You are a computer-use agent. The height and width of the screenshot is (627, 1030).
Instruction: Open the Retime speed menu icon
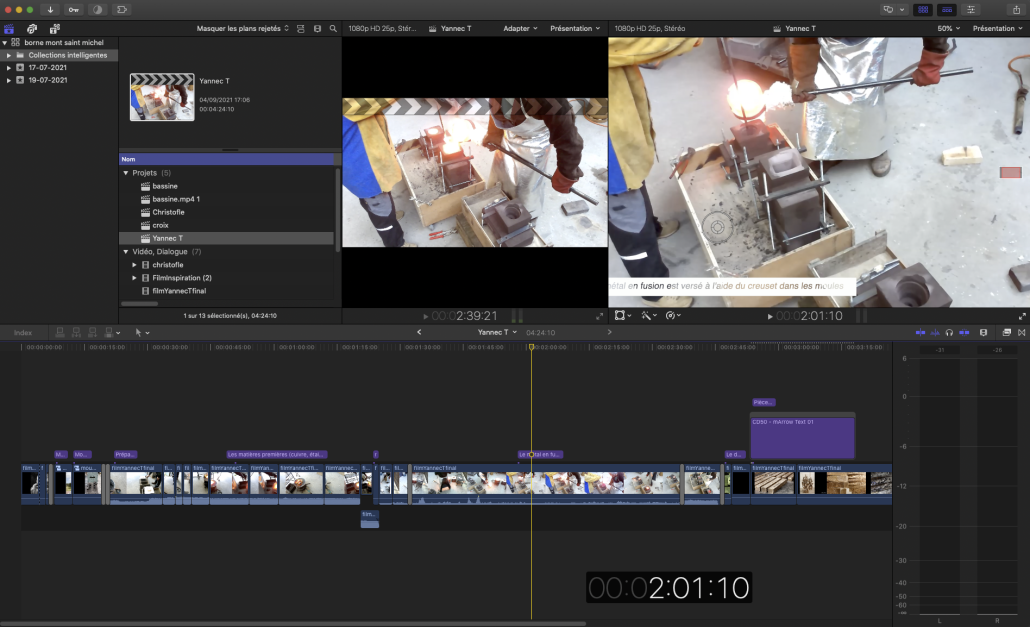click(673, 316)
